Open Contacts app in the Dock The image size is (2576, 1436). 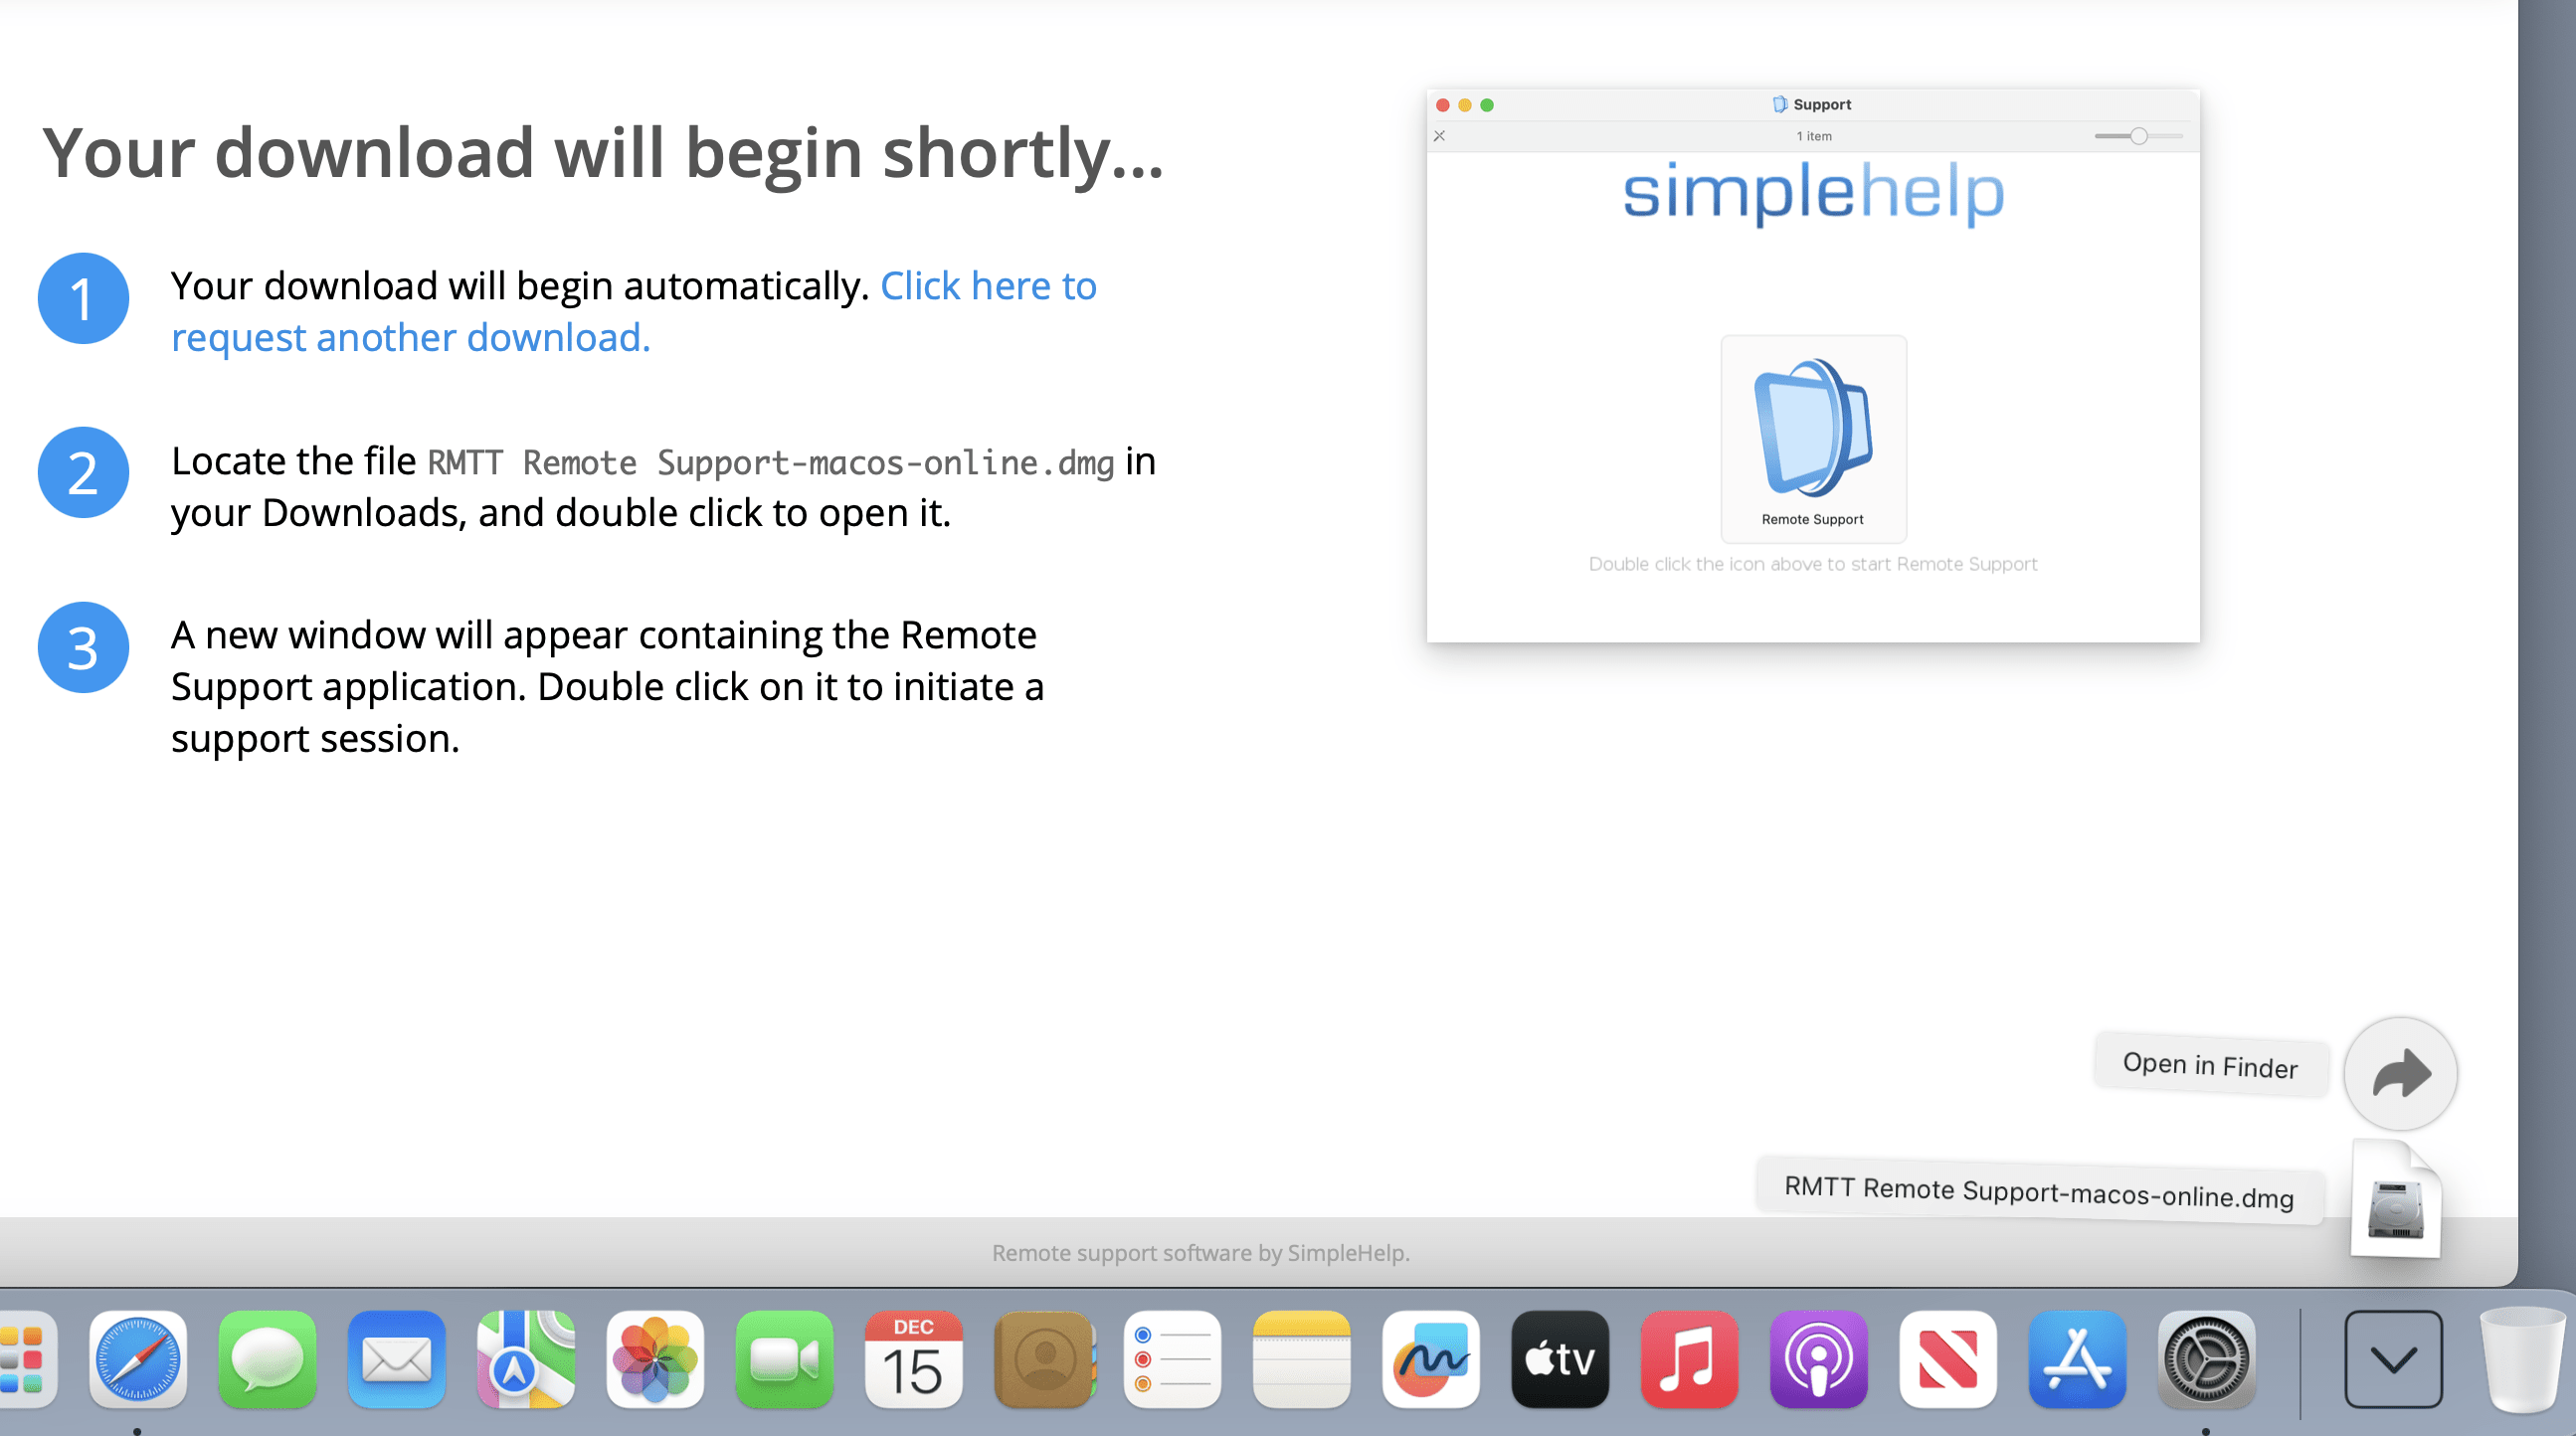click(x=1044, y=1359)
